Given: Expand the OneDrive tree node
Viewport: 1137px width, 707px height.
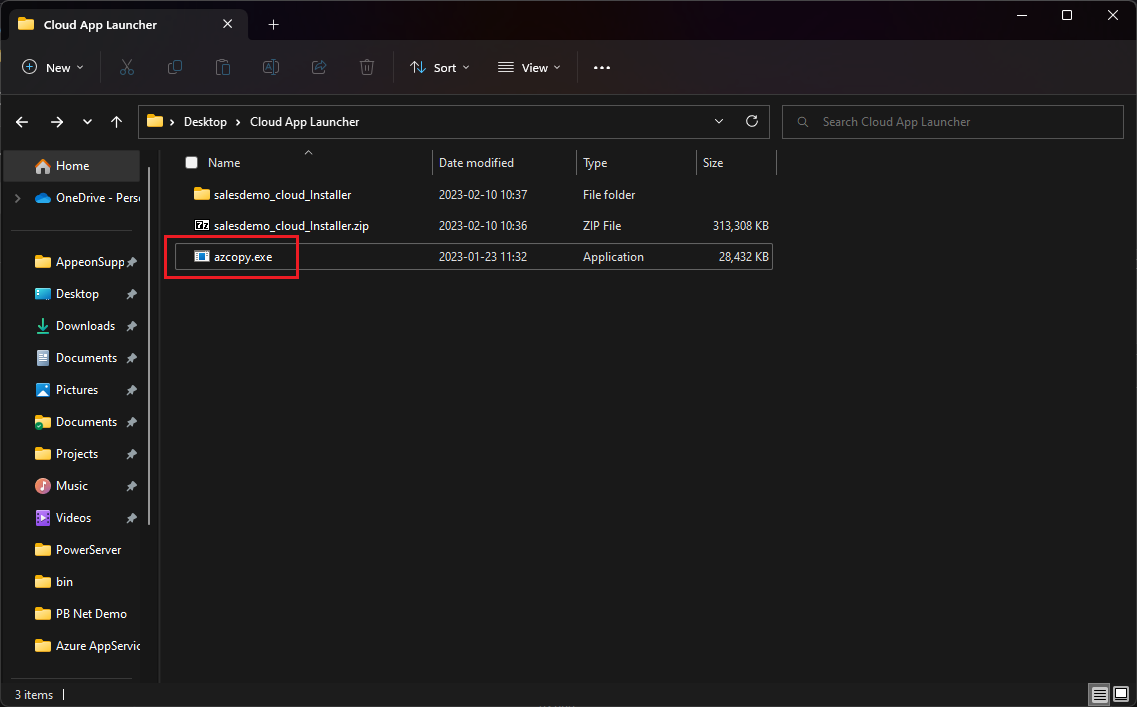Looking at the screenshot, I should point(17,198).
